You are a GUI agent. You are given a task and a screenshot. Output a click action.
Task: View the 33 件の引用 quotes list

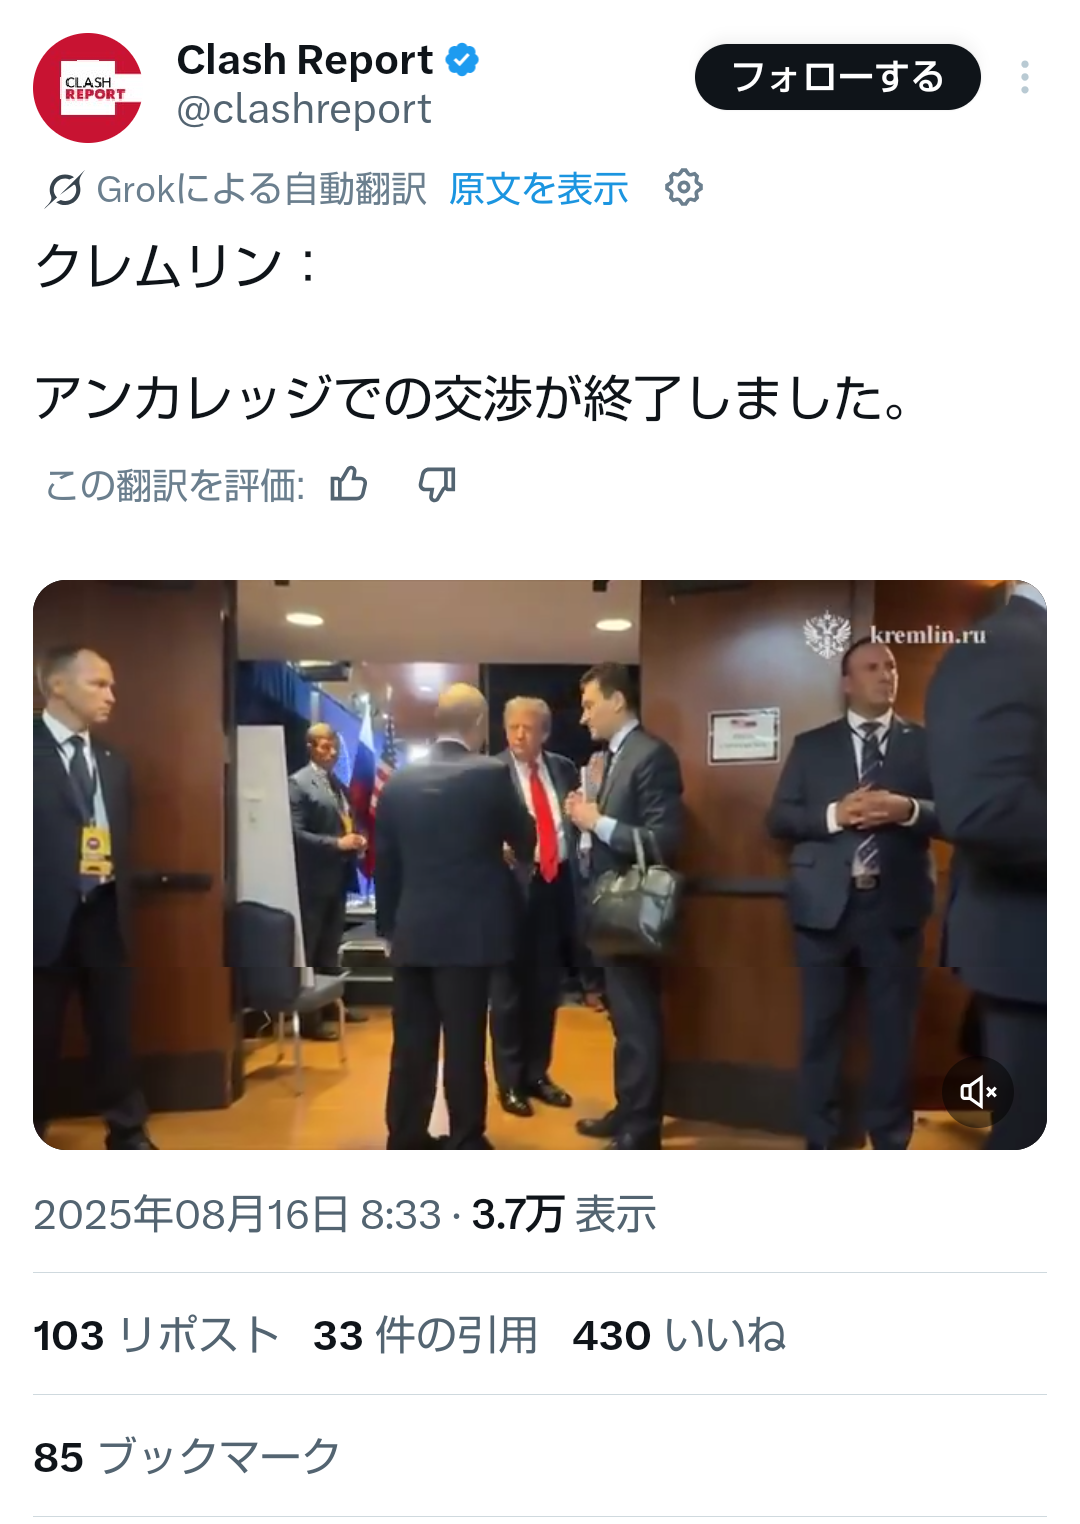tap(426, 1335)
